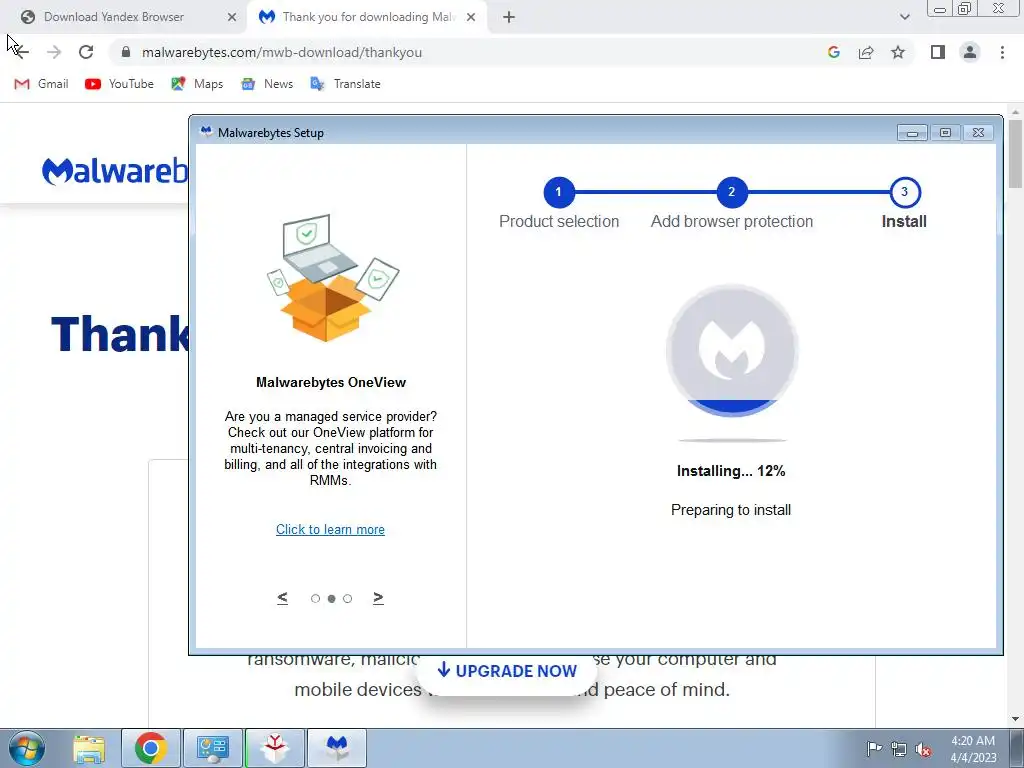1024x768 pixels.
Task: Click the browser forward arrow
Action: point(54,52)
